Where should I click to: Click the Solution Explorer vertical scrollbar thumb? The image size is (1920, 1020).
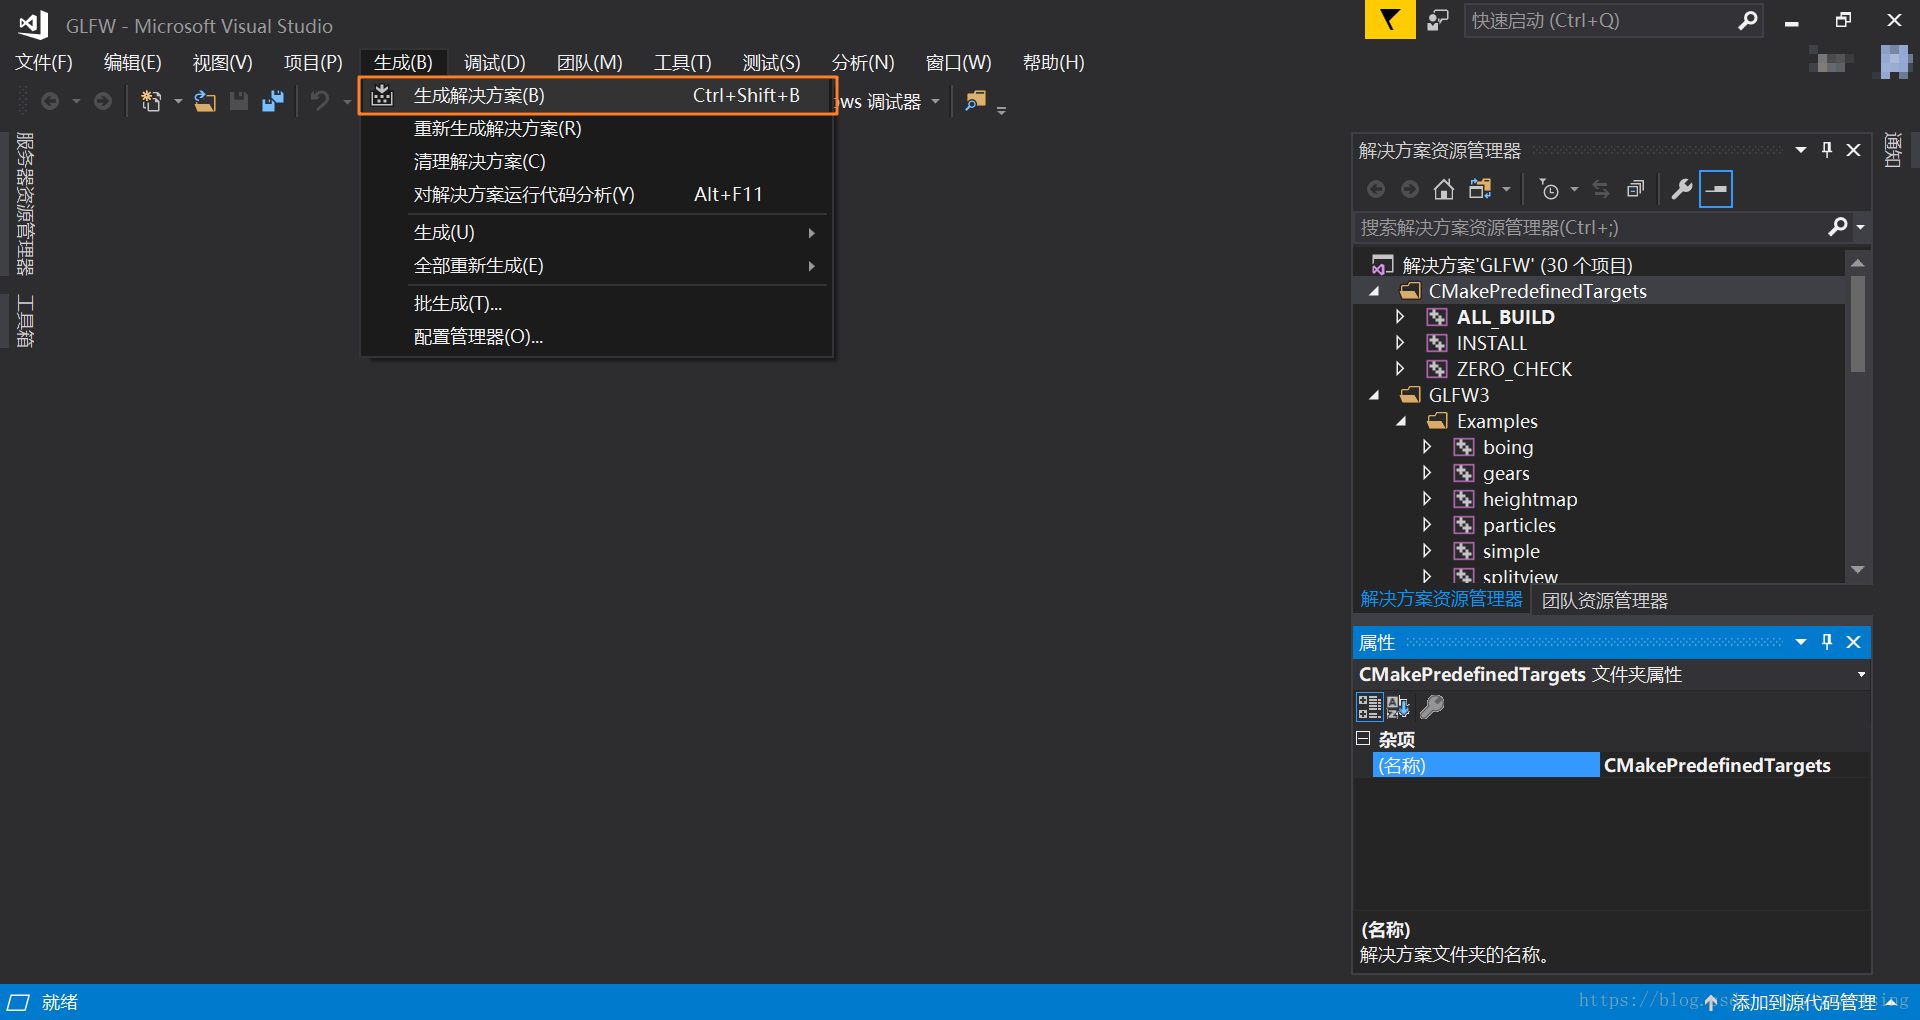[1857, 324]
